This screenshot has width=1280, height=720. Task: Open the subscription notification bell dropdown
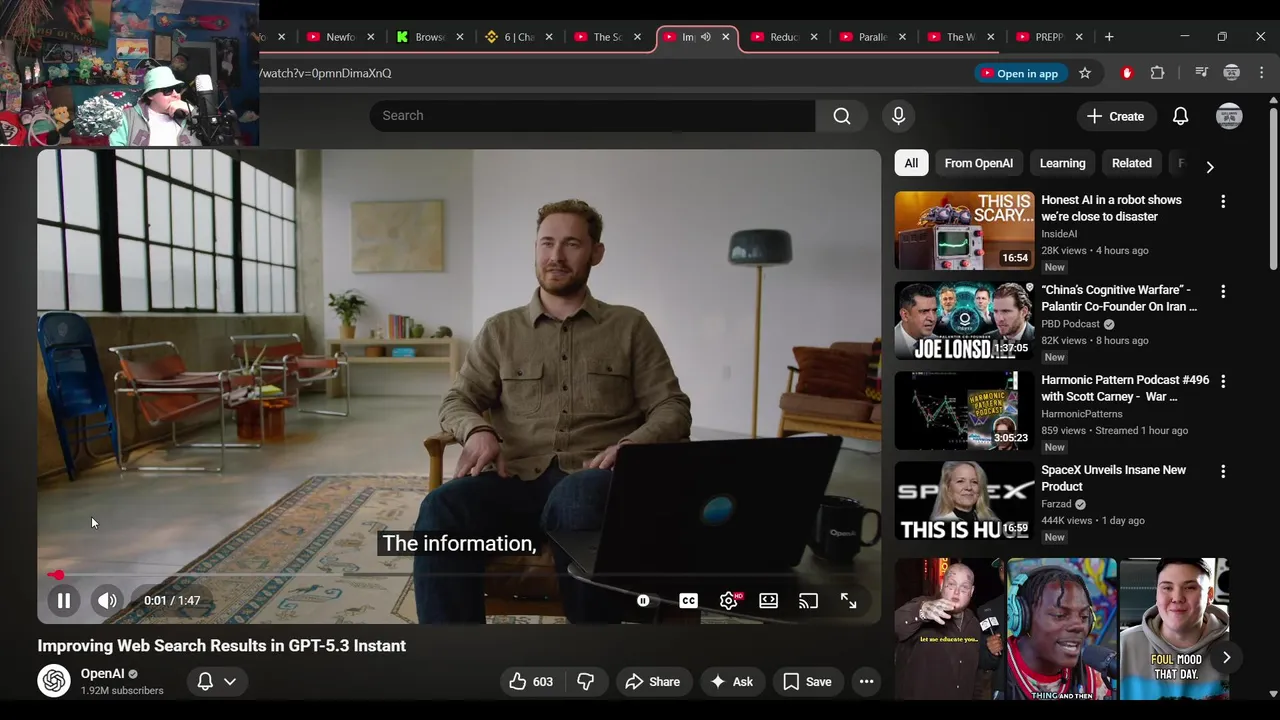pyautogui.click(x=217, y=682)
